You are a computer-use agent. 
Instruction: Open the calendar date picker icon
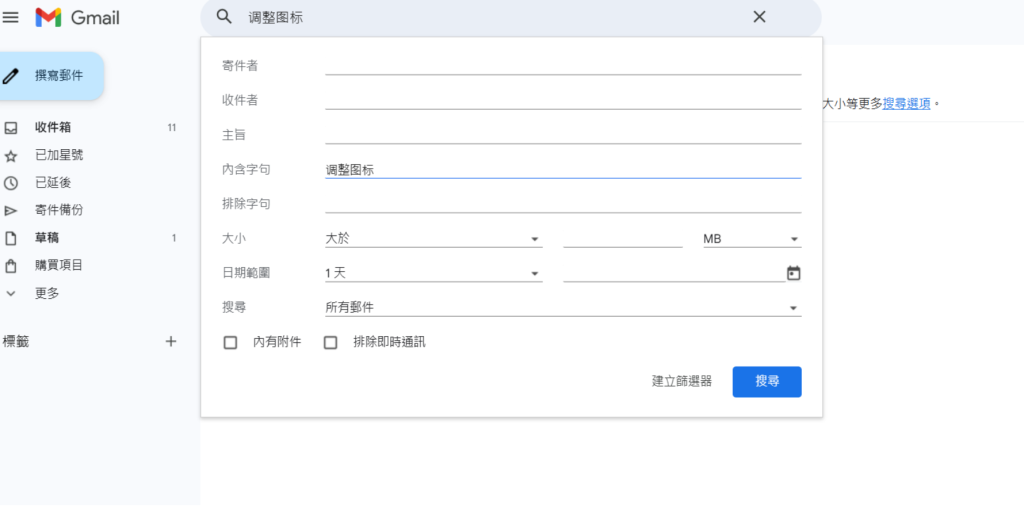click(793, 273)
